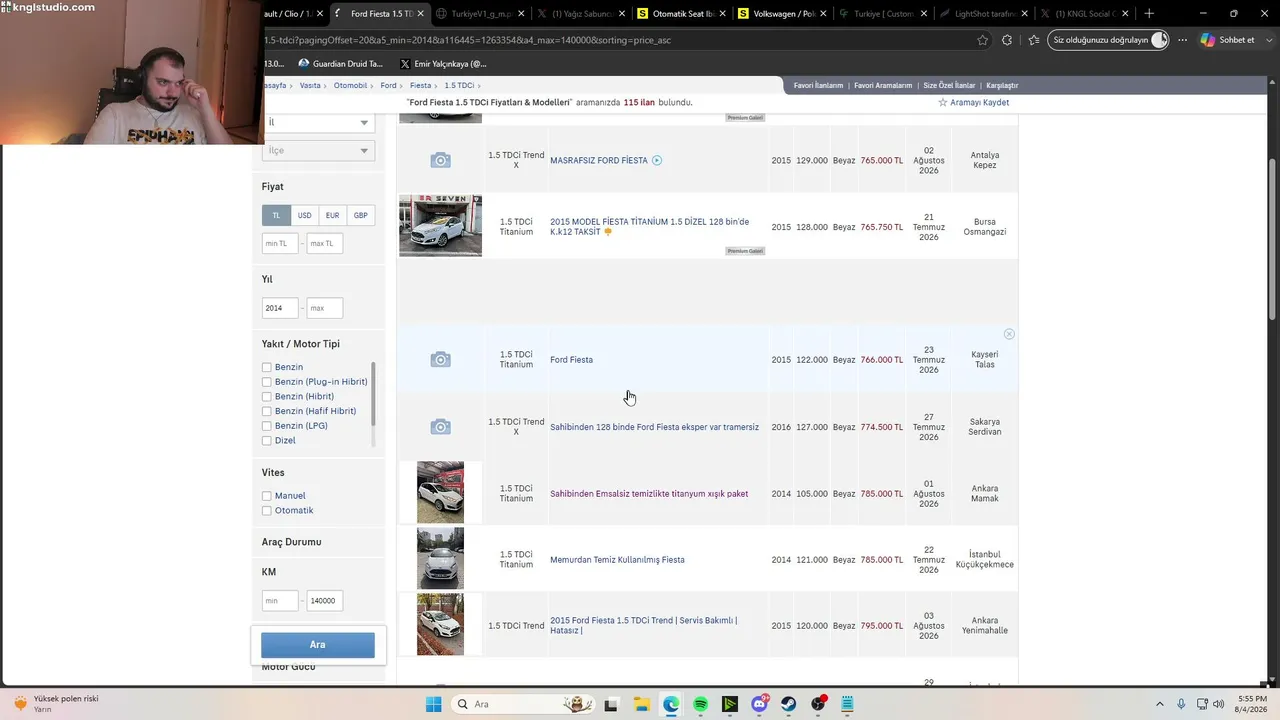Screen dimensions: 1280x720
Task: Check the Dizel fuel checkbox
Action: point(267,441)
